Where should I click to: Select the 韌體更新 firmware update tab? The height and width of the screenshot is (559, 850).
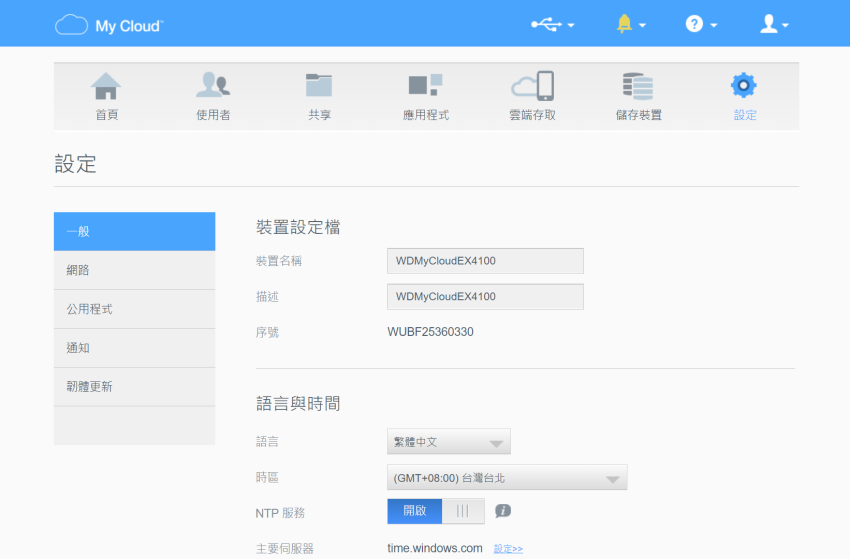(134, 387)
